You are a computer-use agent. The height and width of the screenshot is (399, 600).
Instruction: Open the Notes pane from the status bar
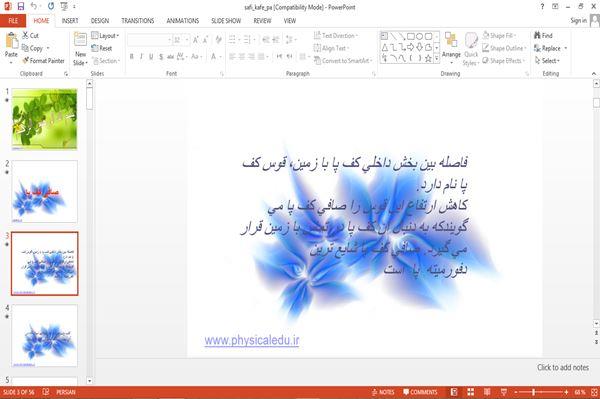[x=383, y=392]
